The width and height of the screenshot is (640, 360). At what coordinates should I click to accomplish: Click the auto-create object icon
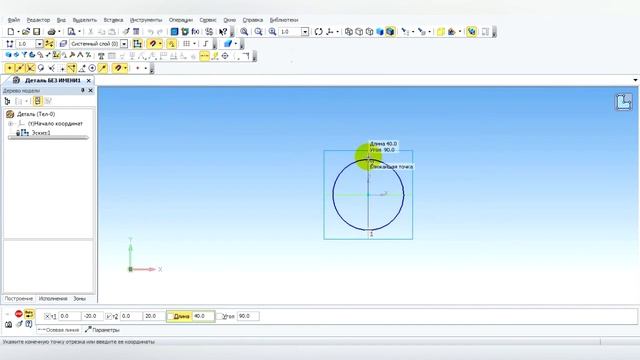click(x=29, y=313)
